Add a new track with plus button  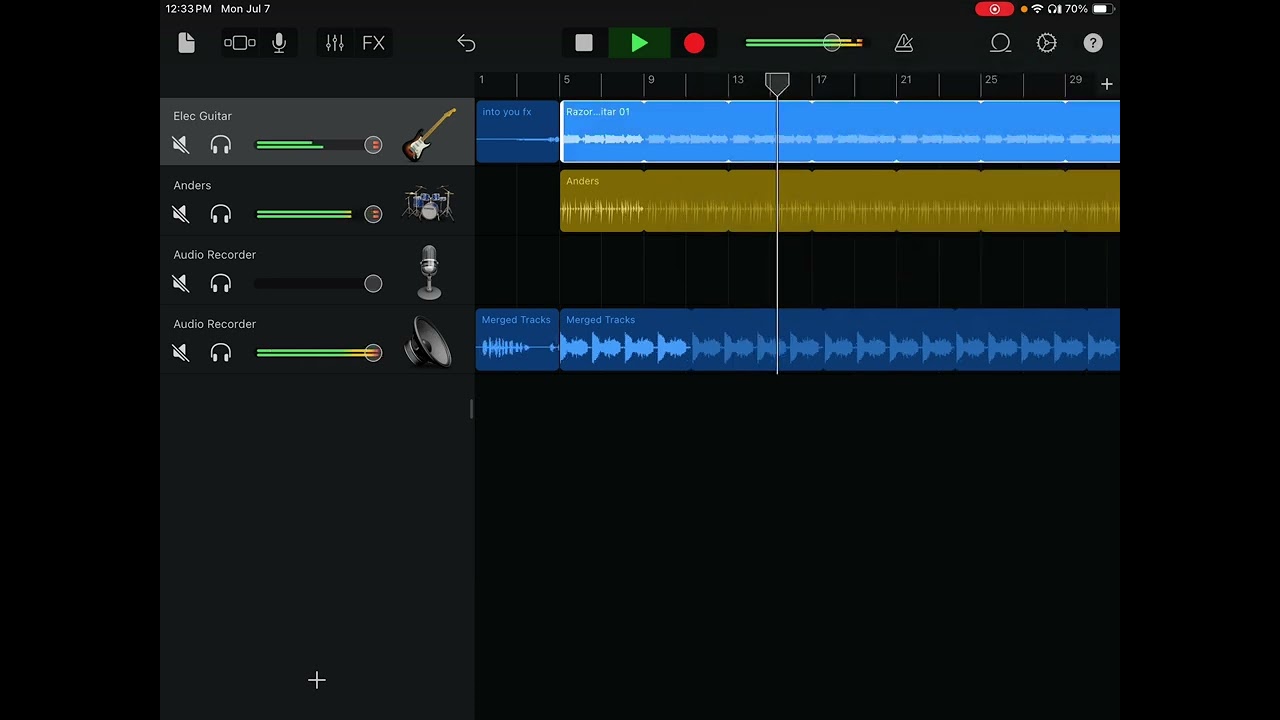[x=317, y=680]
